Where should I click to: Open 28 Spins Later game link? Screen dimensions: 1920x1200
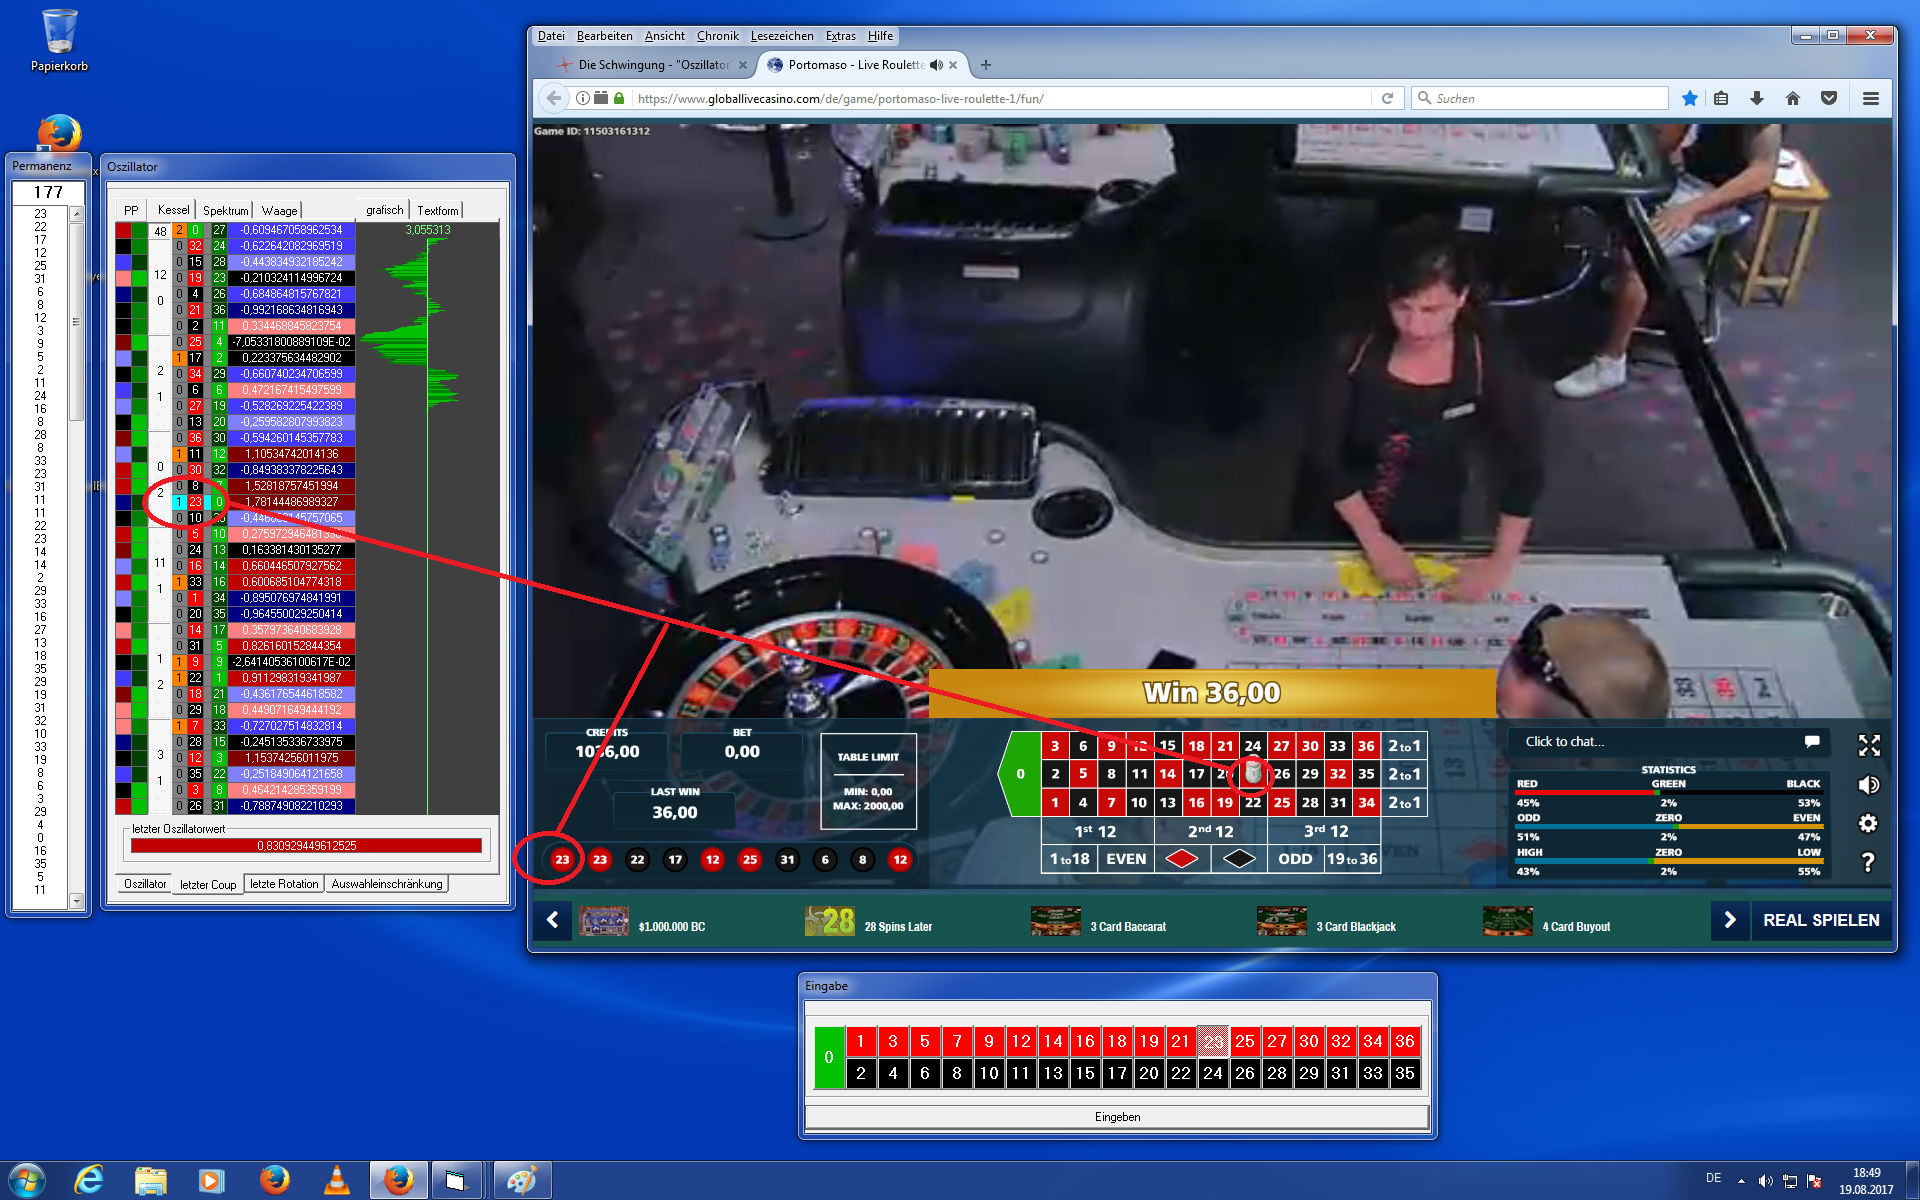[x=870, y=922]
